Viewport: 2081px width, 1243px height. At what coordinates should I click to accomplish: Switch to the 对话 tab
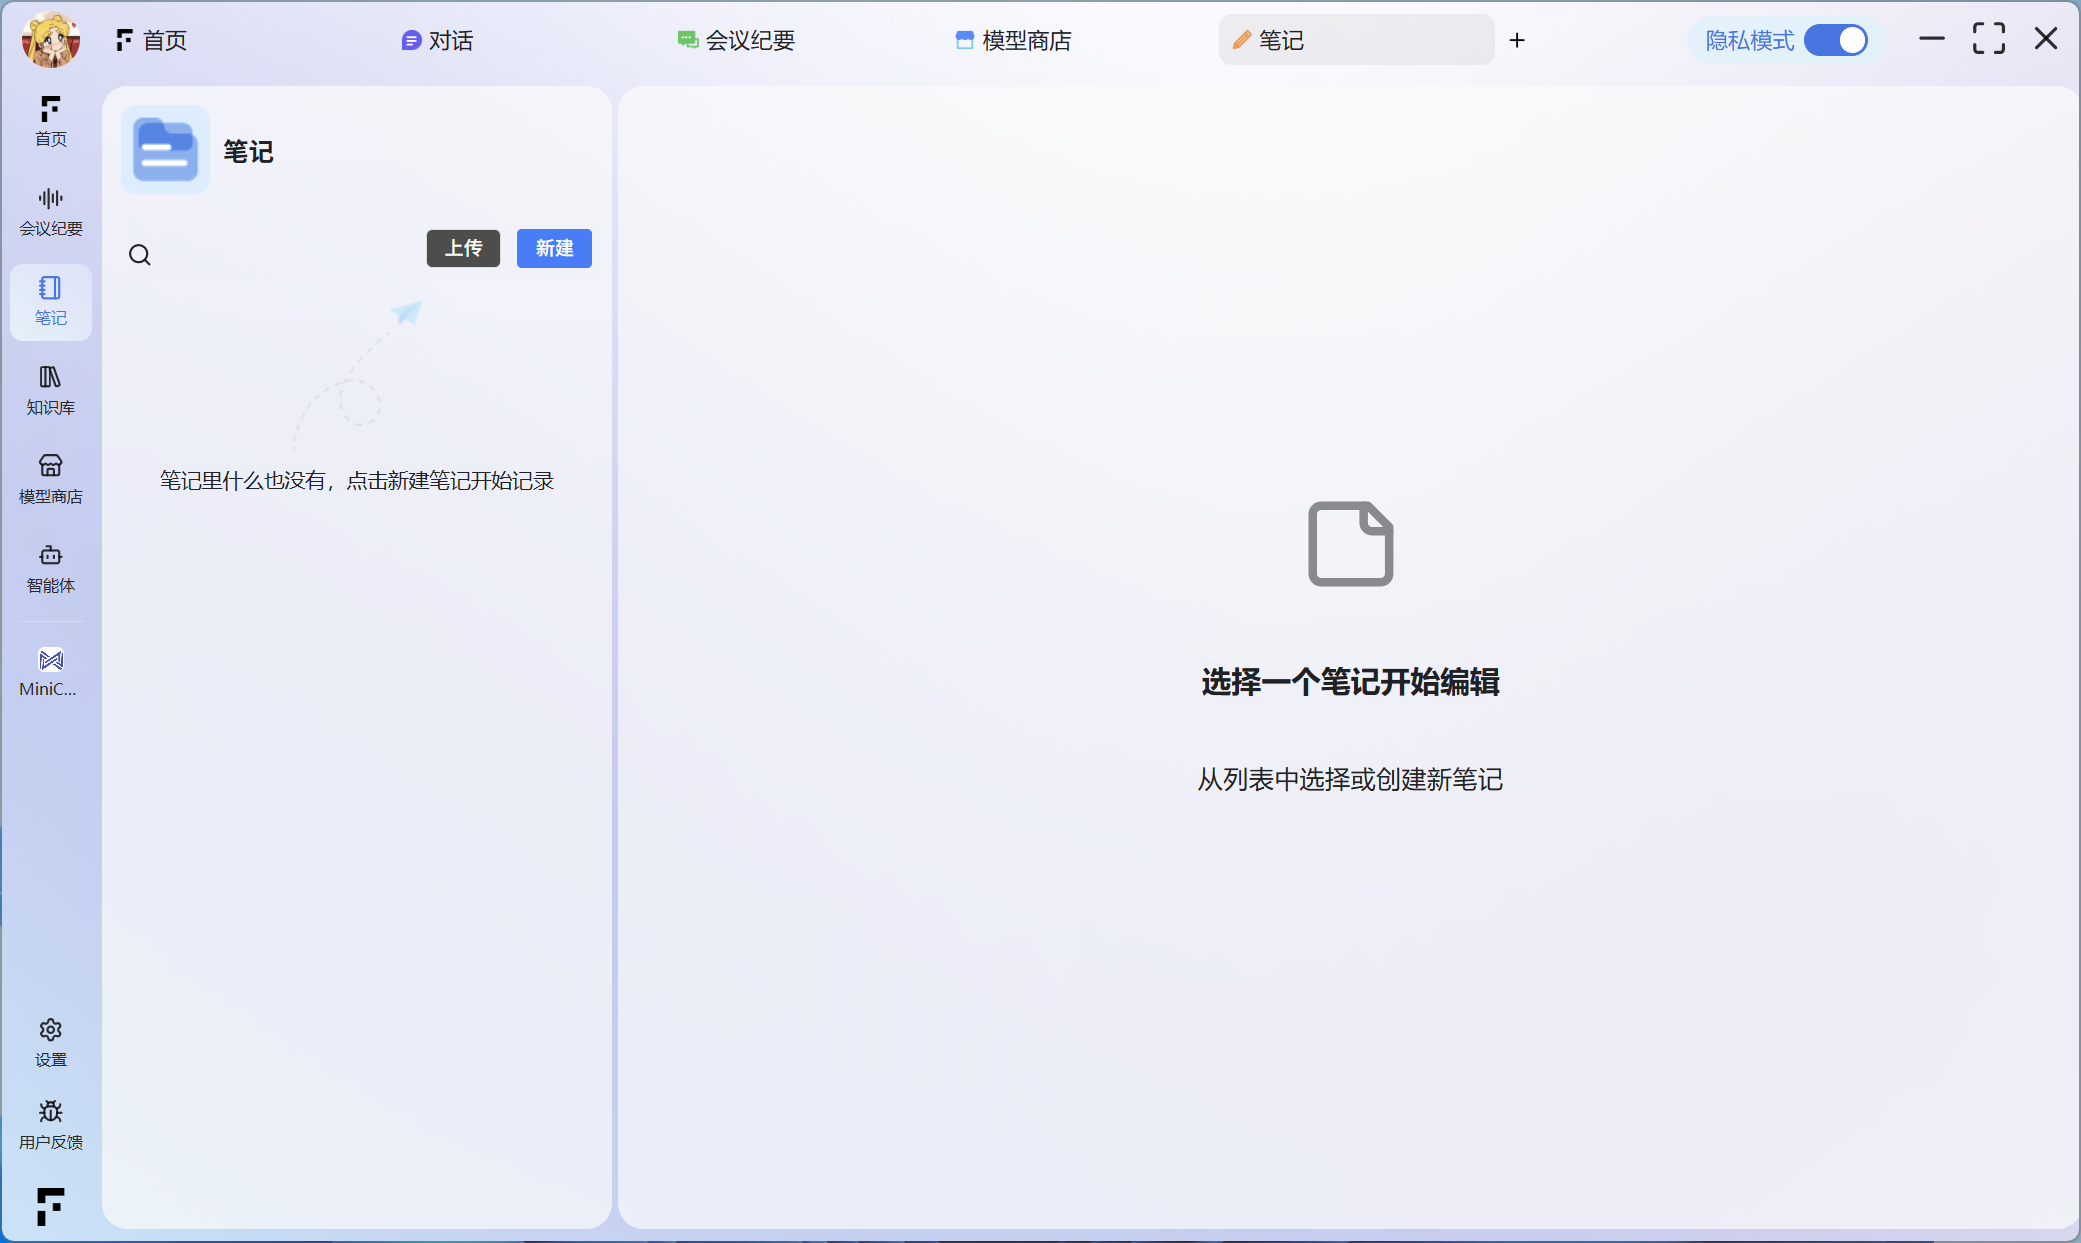(x=438, y=40)
